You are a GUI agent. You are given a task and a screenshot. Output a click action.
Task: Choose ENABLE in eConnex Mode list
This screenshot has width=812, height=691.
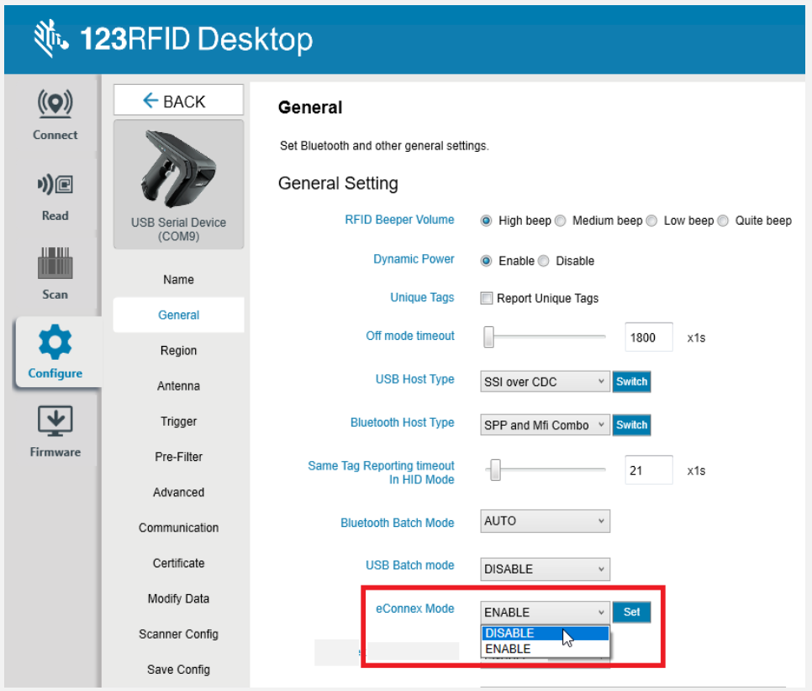click(544, 649)
